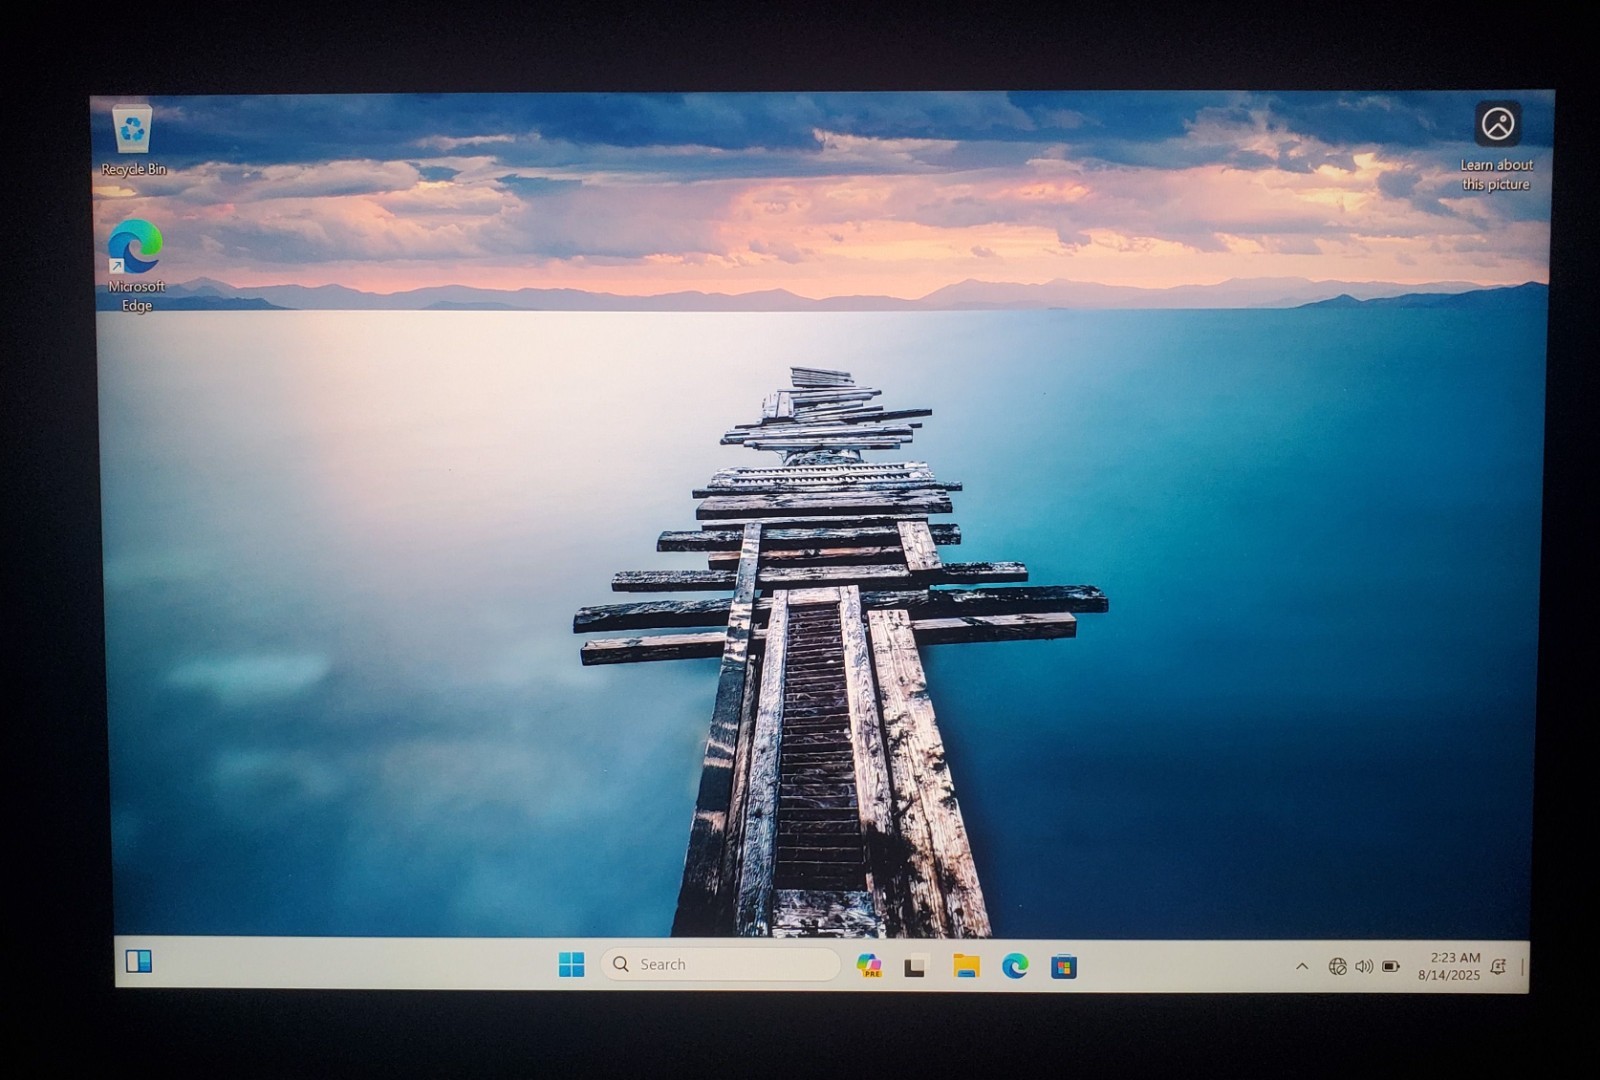1600x1080 pixels.
Task: Open the network status tray icon
Action: tap(1337, 966)
